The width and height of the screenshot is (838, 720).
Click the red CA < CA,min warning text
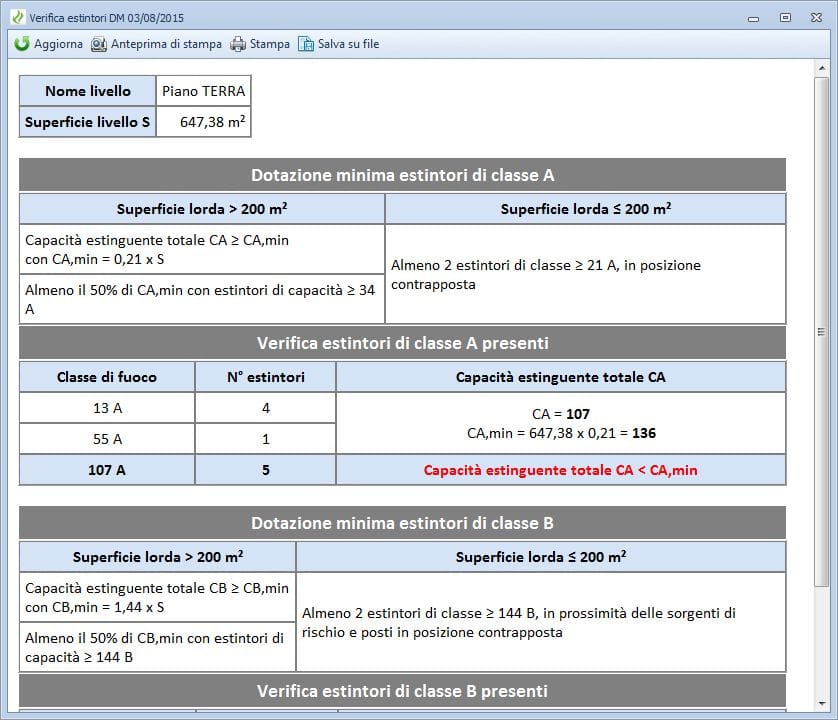coord(560,470)
